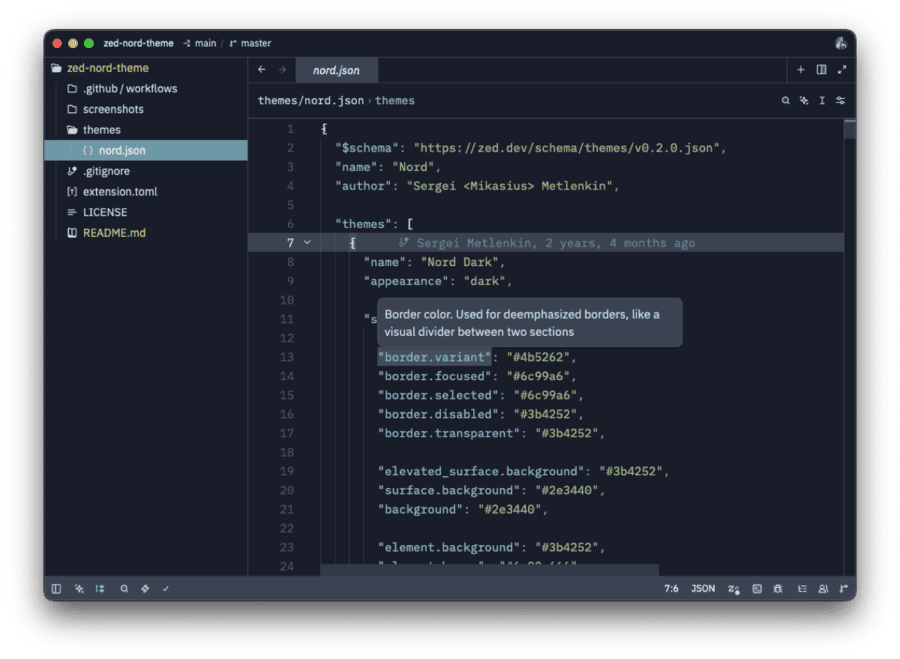Go back with the left arrow
Screen dimensions: 900x659
262,69
